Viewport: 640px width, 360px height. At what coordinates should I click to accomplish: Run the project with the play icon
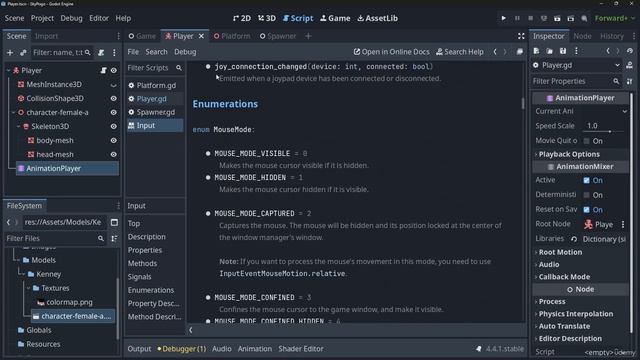point(503,18)
